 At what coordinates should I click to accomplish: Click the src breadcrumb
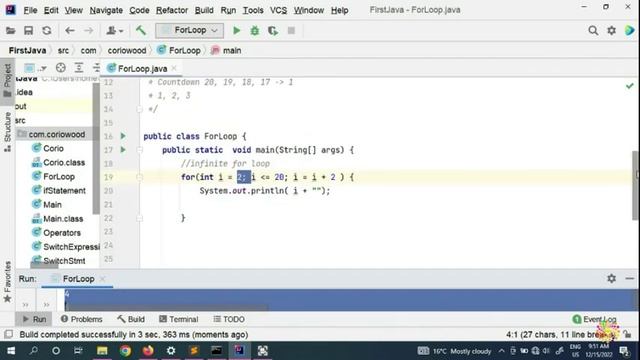63,51
